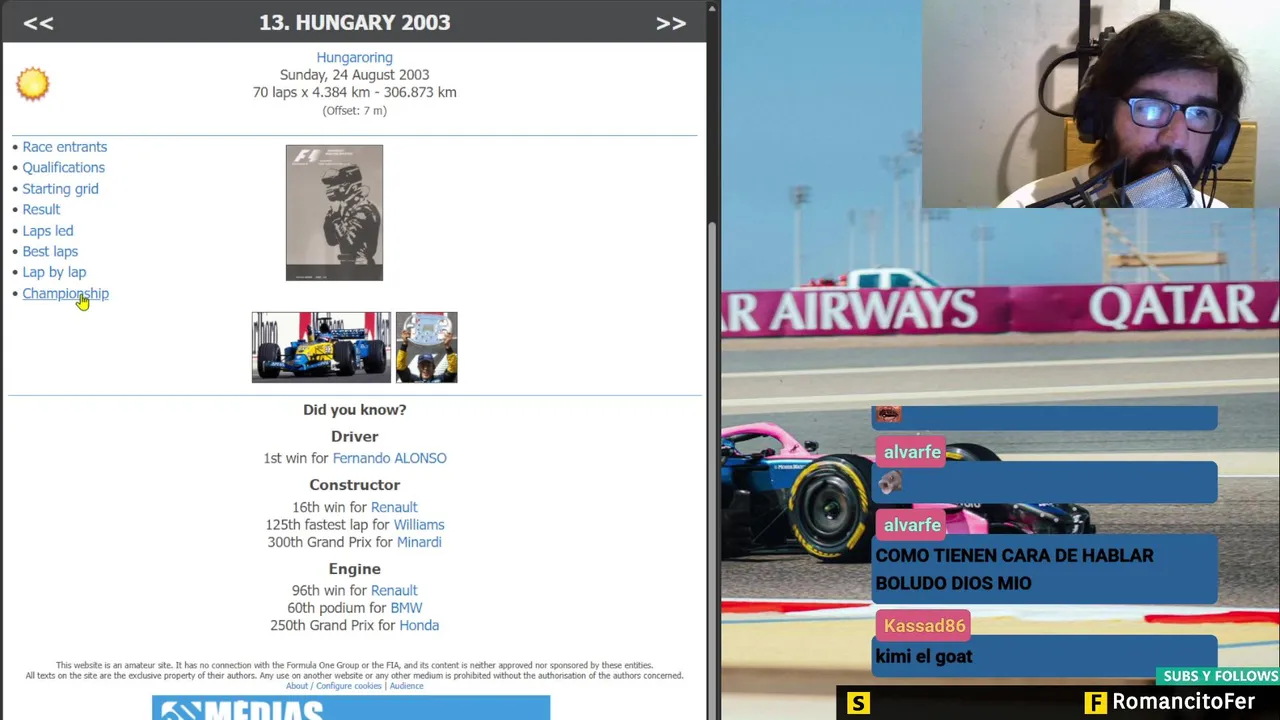This screenshot has height=720, width=1280.
Task: Open the Minardi constructor link
Action: [419, 542]
